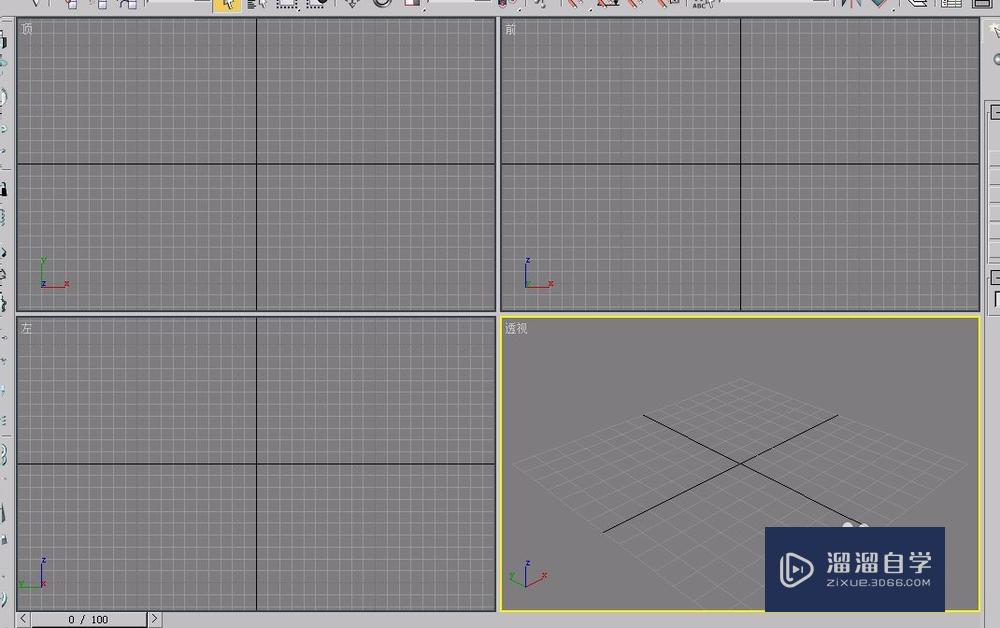Viewport: 1000px width, 628px height.
Task: Open the Material Editor
Action: tap(950, 5)
